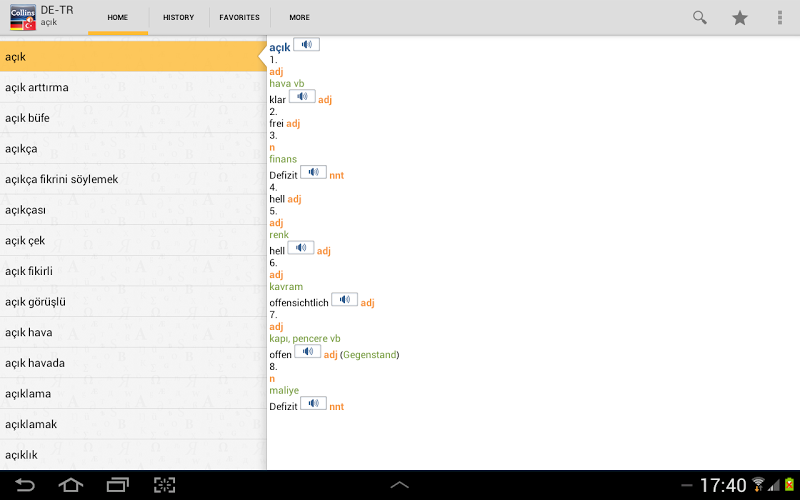Select entry açıklamak
The width and height of the screenshot is (800, 500).
click(133, 424)
